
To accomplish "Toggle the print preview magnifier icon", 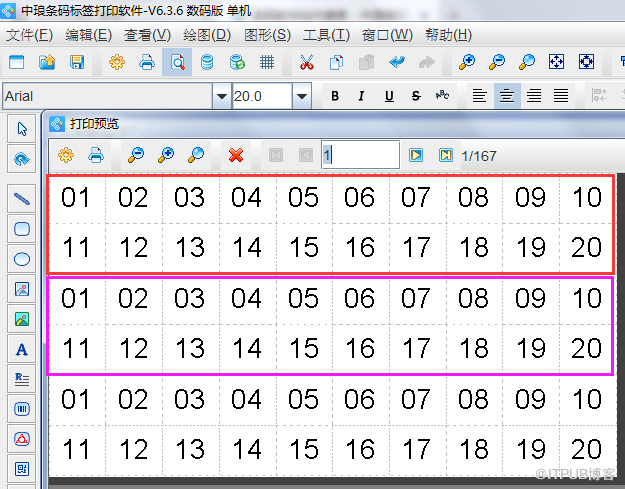I will click(x=177, y=62).
